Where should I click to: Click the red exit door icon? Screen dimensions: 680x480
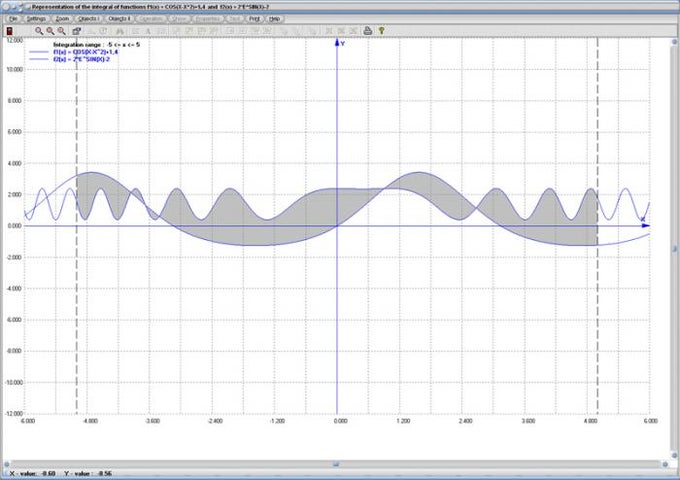pos(10,31)
